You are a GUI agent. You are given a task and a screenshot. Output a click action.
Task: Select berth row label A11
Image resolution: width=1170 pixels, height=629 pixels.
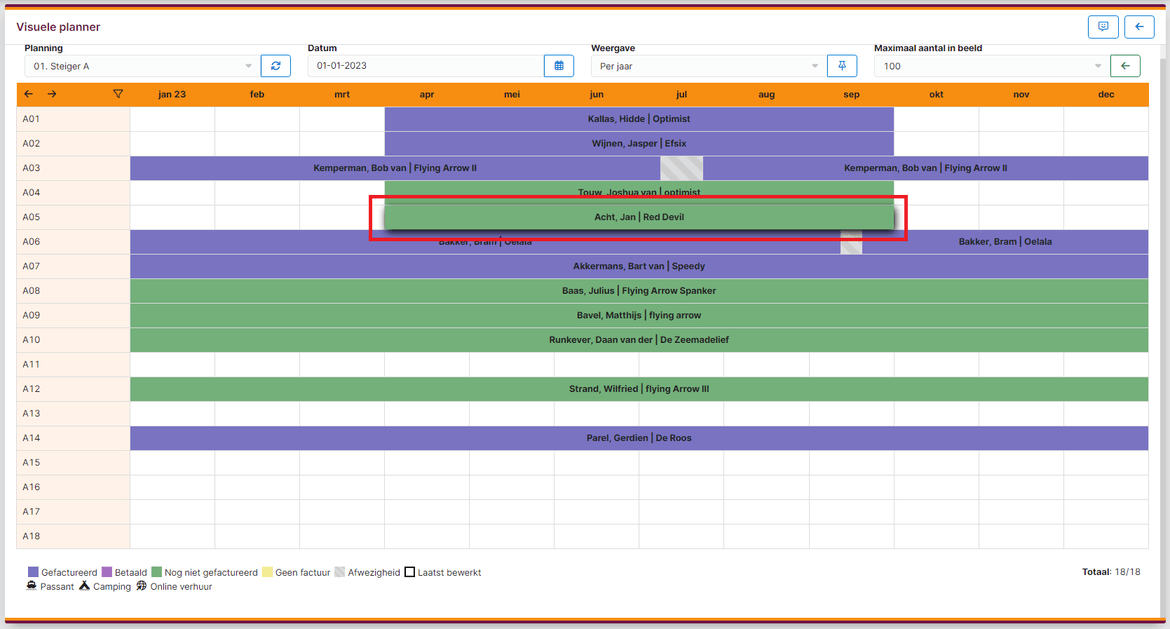[73, 364]
